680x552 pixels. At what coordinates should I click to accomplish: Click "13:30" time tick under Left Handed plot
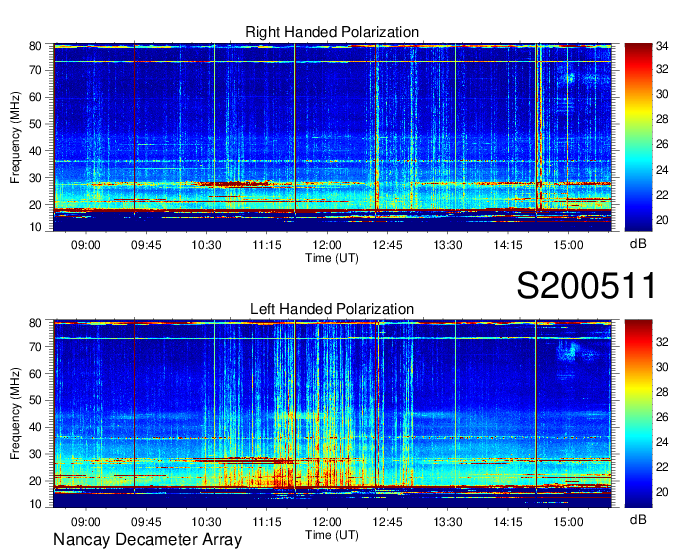click(x=448, y=522)
